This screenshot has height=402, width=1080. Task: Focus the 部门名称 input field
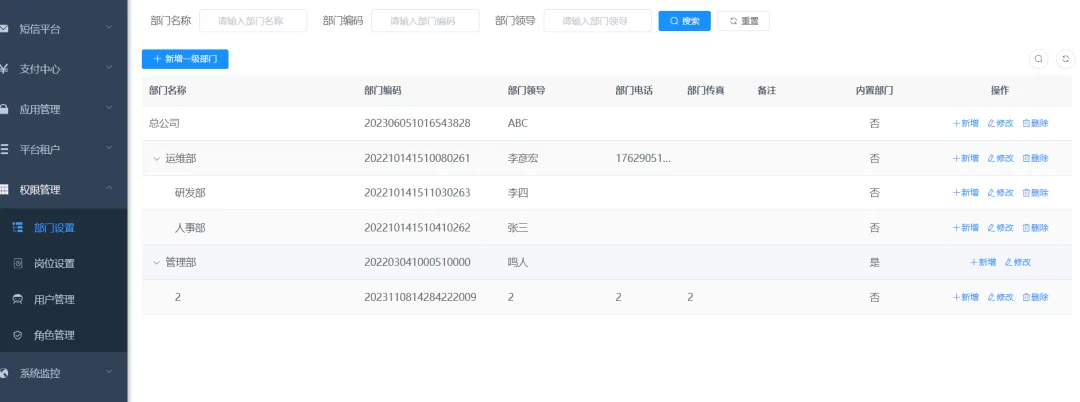pos(253,21)
